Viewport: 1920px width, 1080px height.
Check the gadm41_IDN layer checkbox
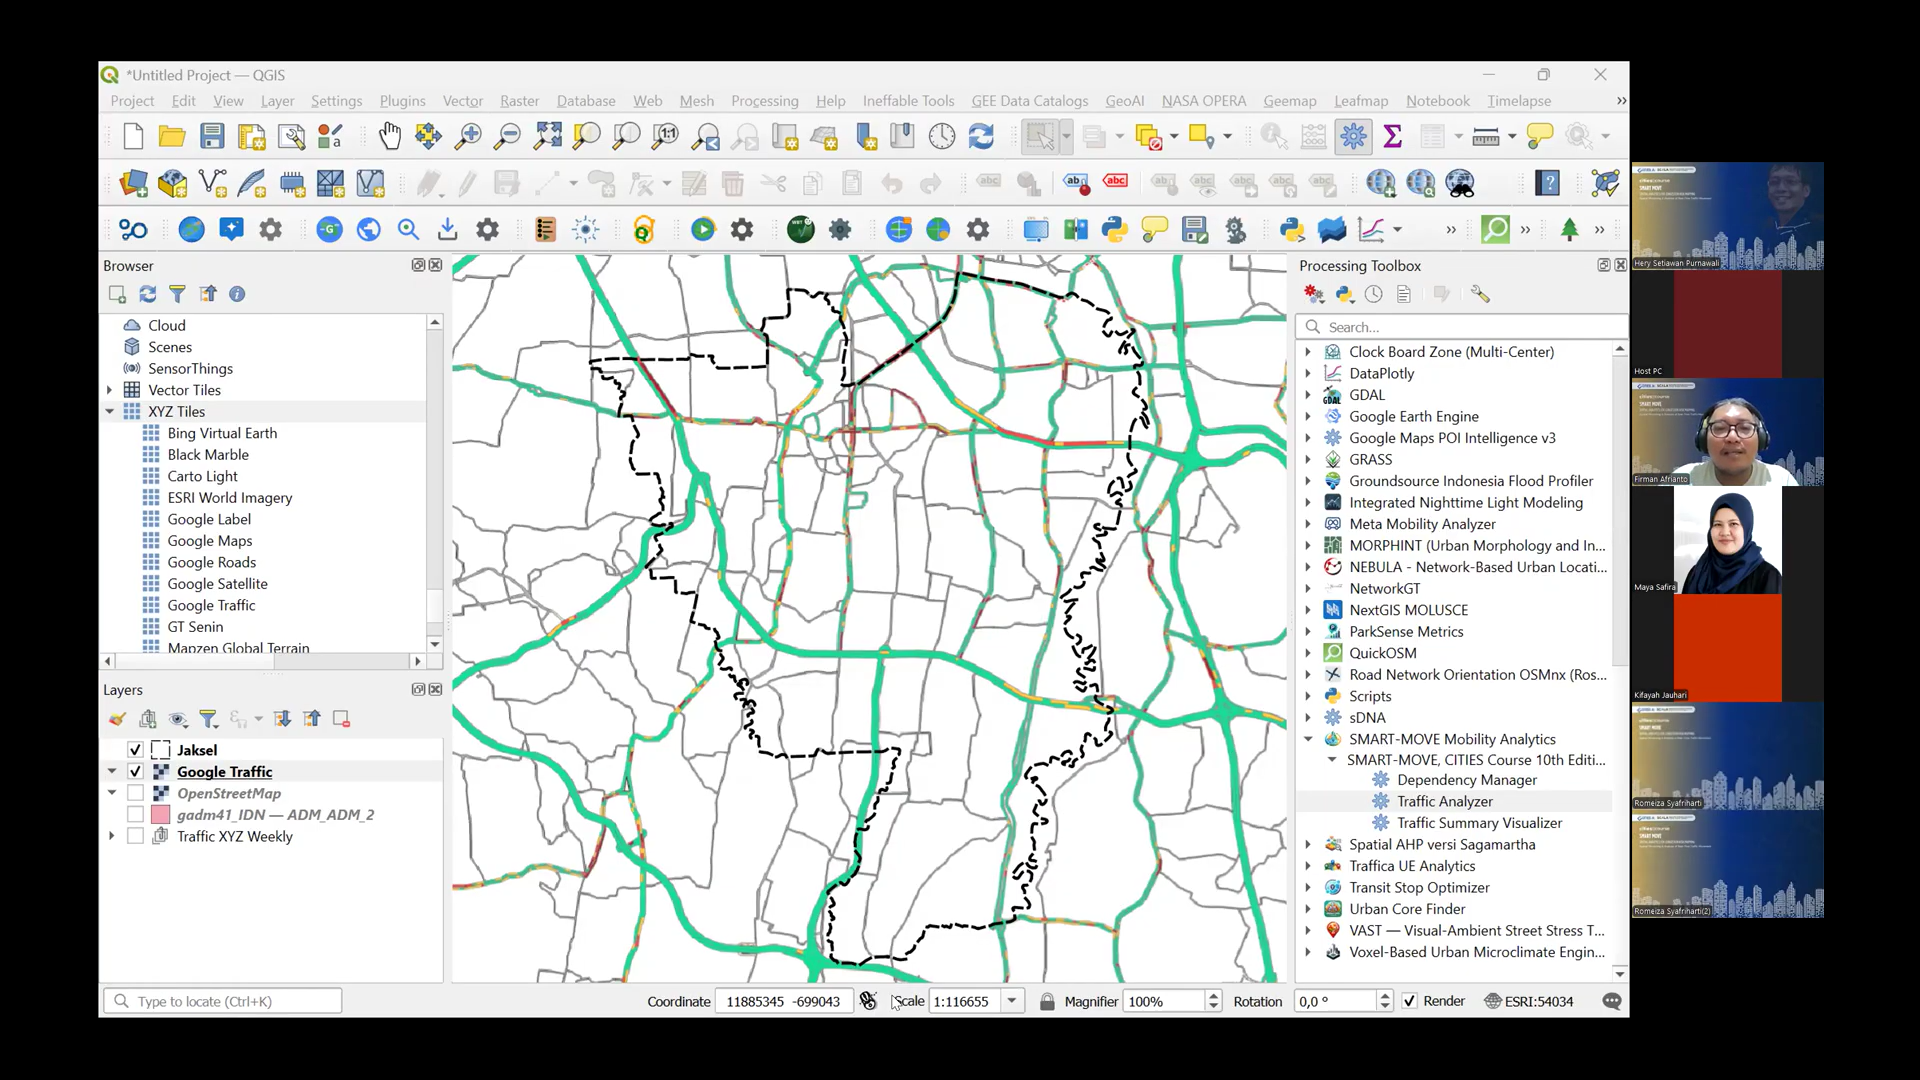pos(135,815)
